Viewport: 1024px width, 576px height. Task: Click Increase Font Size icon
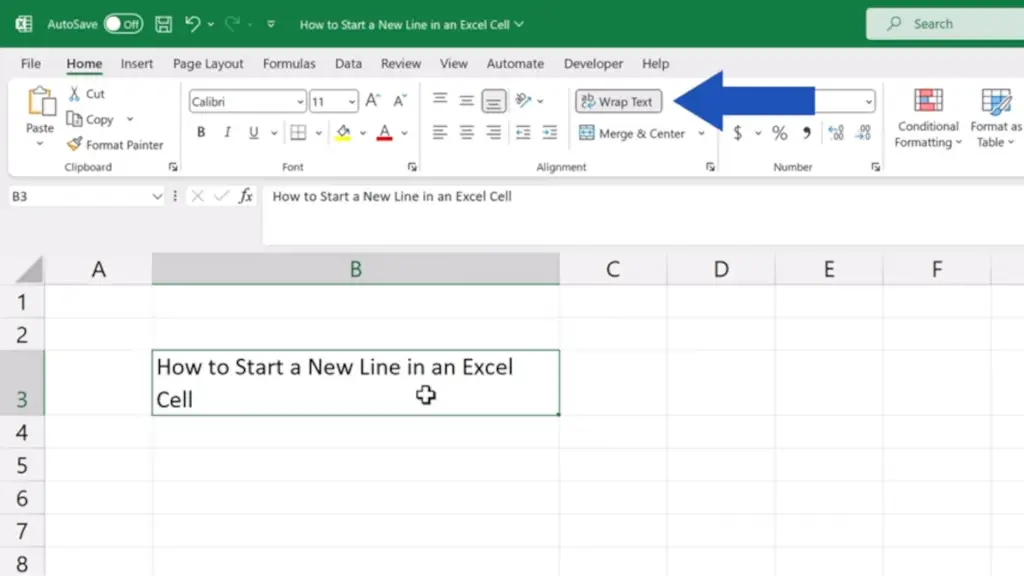[372, 101]
